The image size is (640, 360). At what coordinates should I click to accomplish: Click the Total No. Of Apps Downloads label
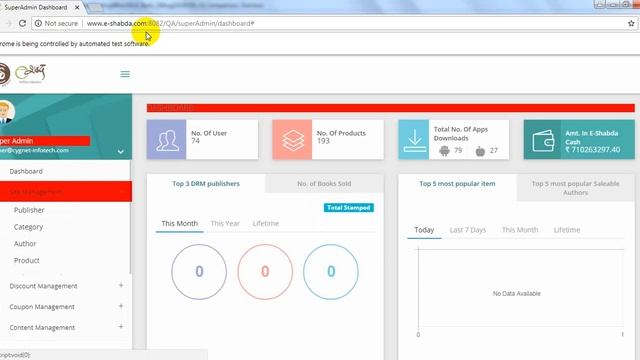(x=461, y=133)
